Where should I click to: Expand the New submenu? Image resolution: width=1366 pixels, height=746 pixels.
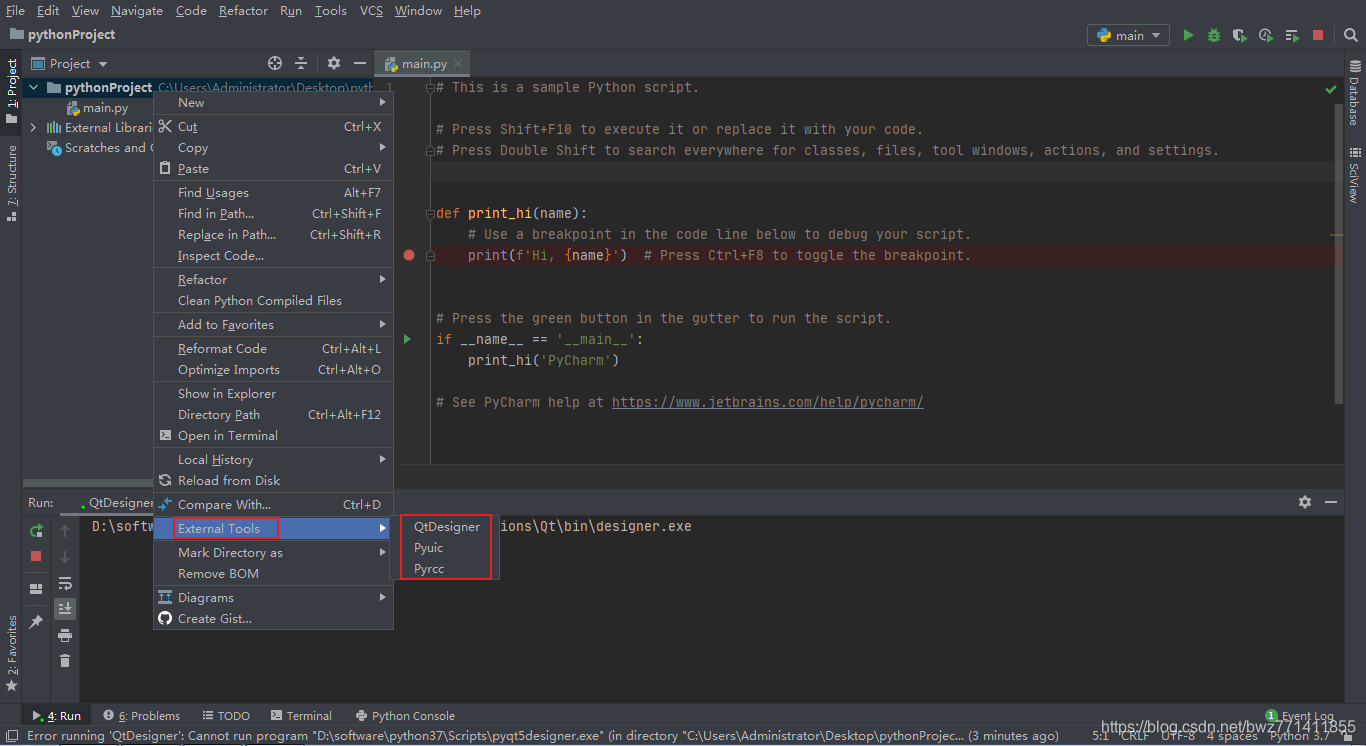coord(273,103)
